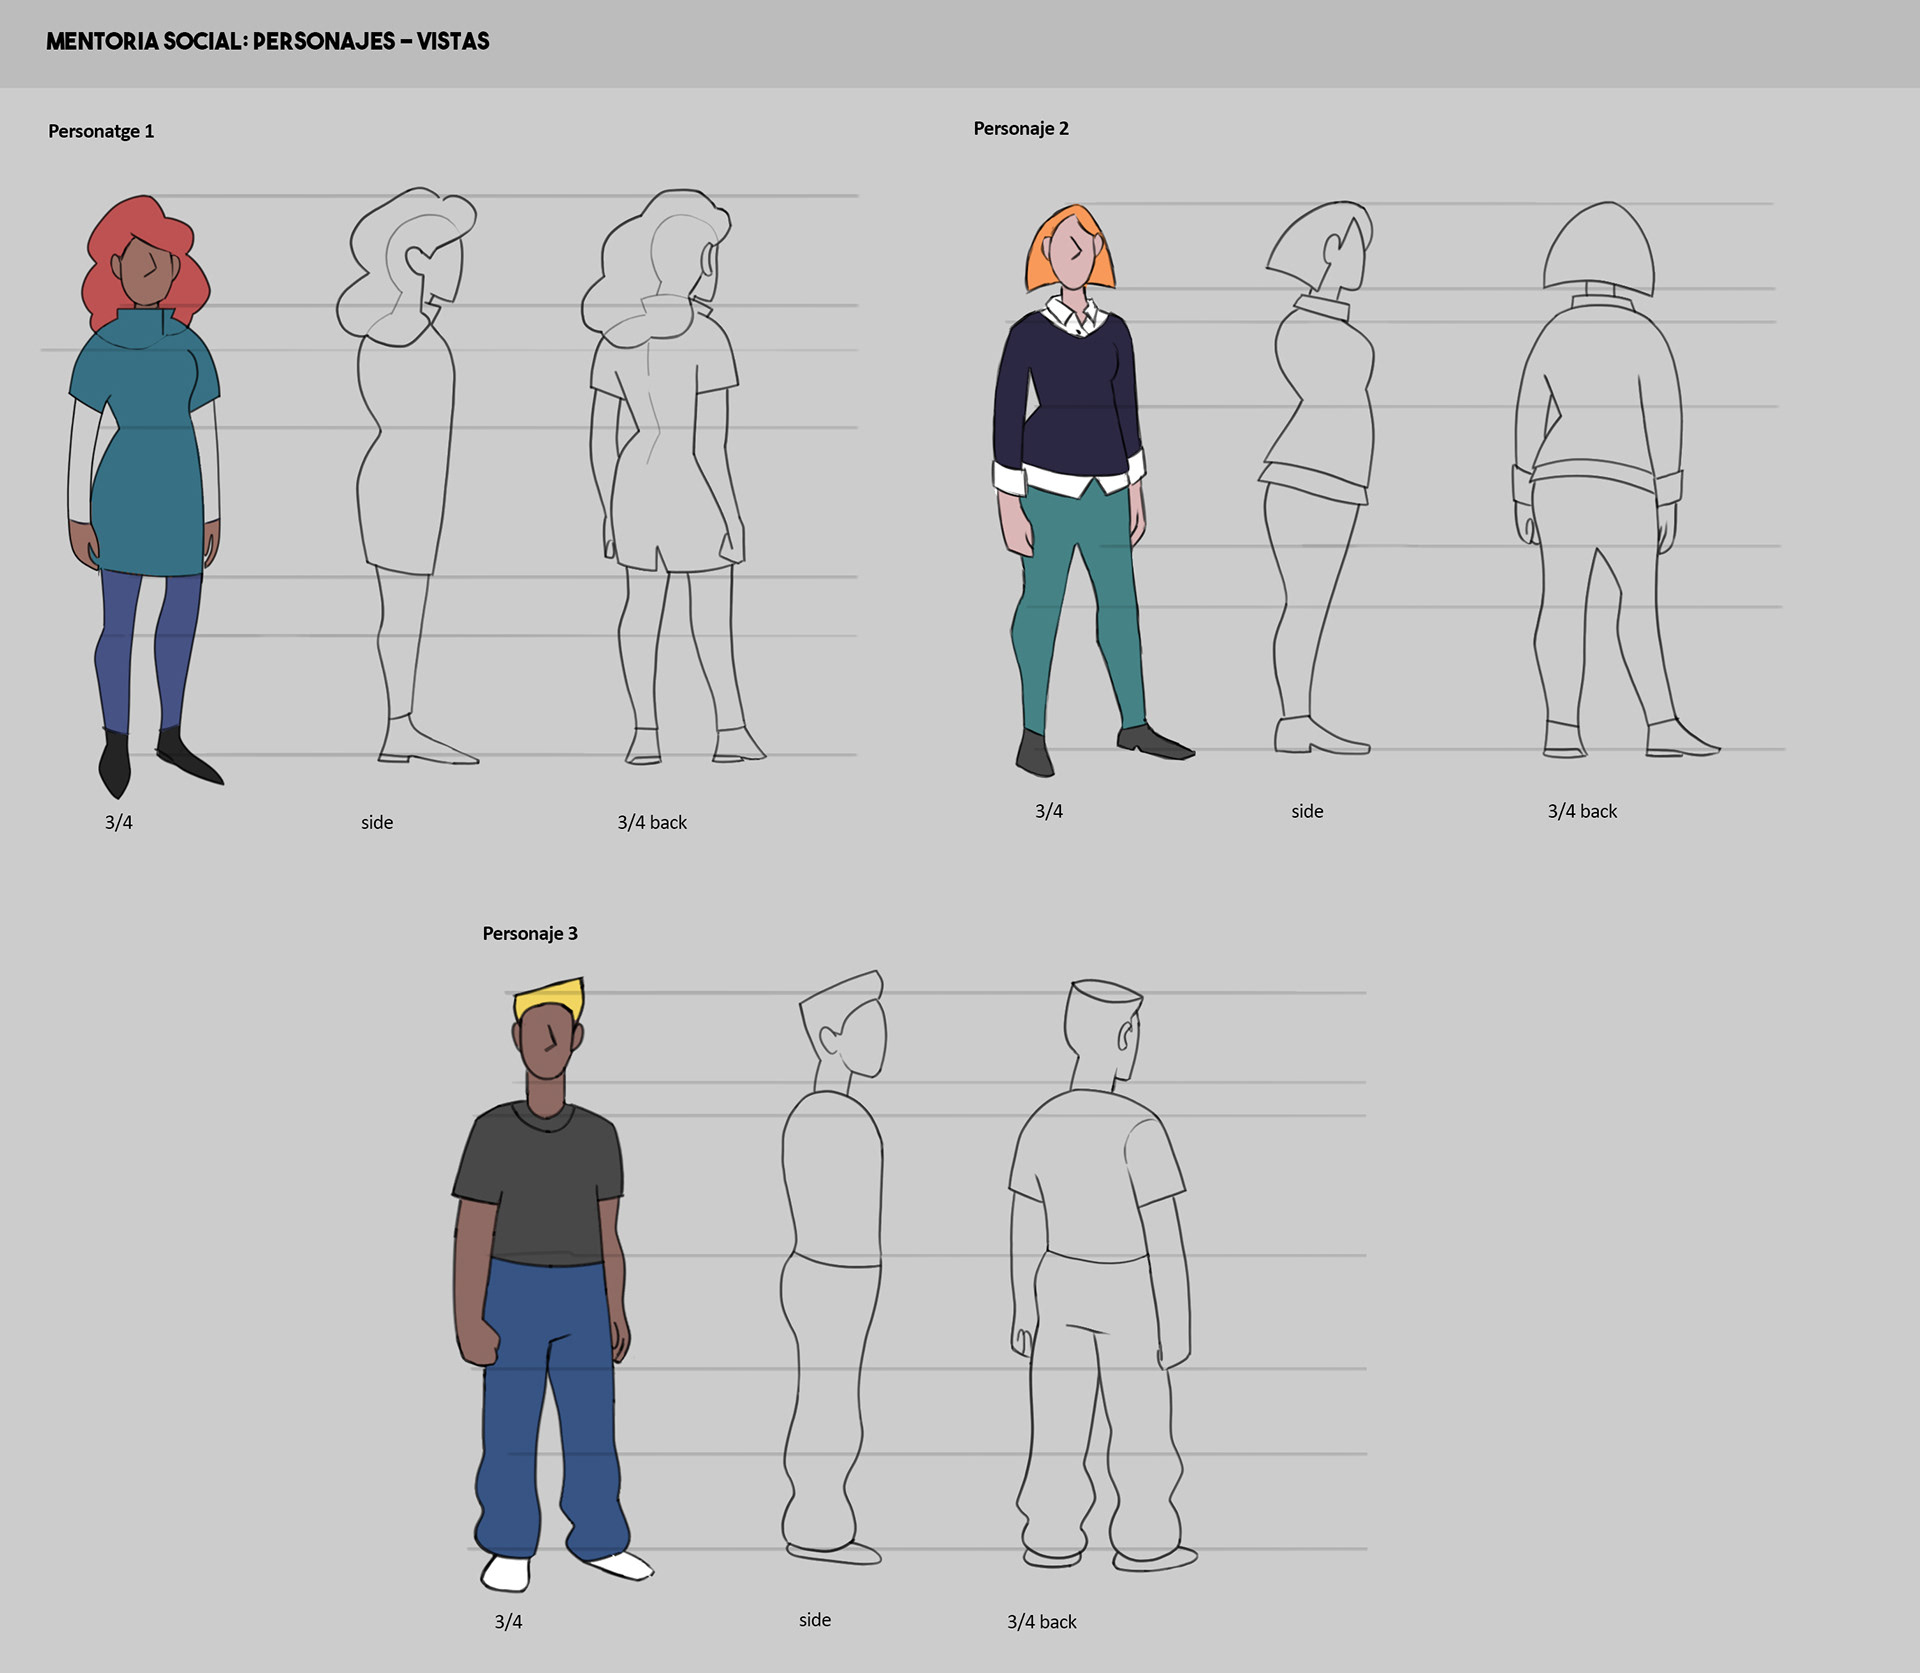Viewport: 1920px width, 1673px height.
Task: Click the Personatge 1 label
Action: click(101, 131)
